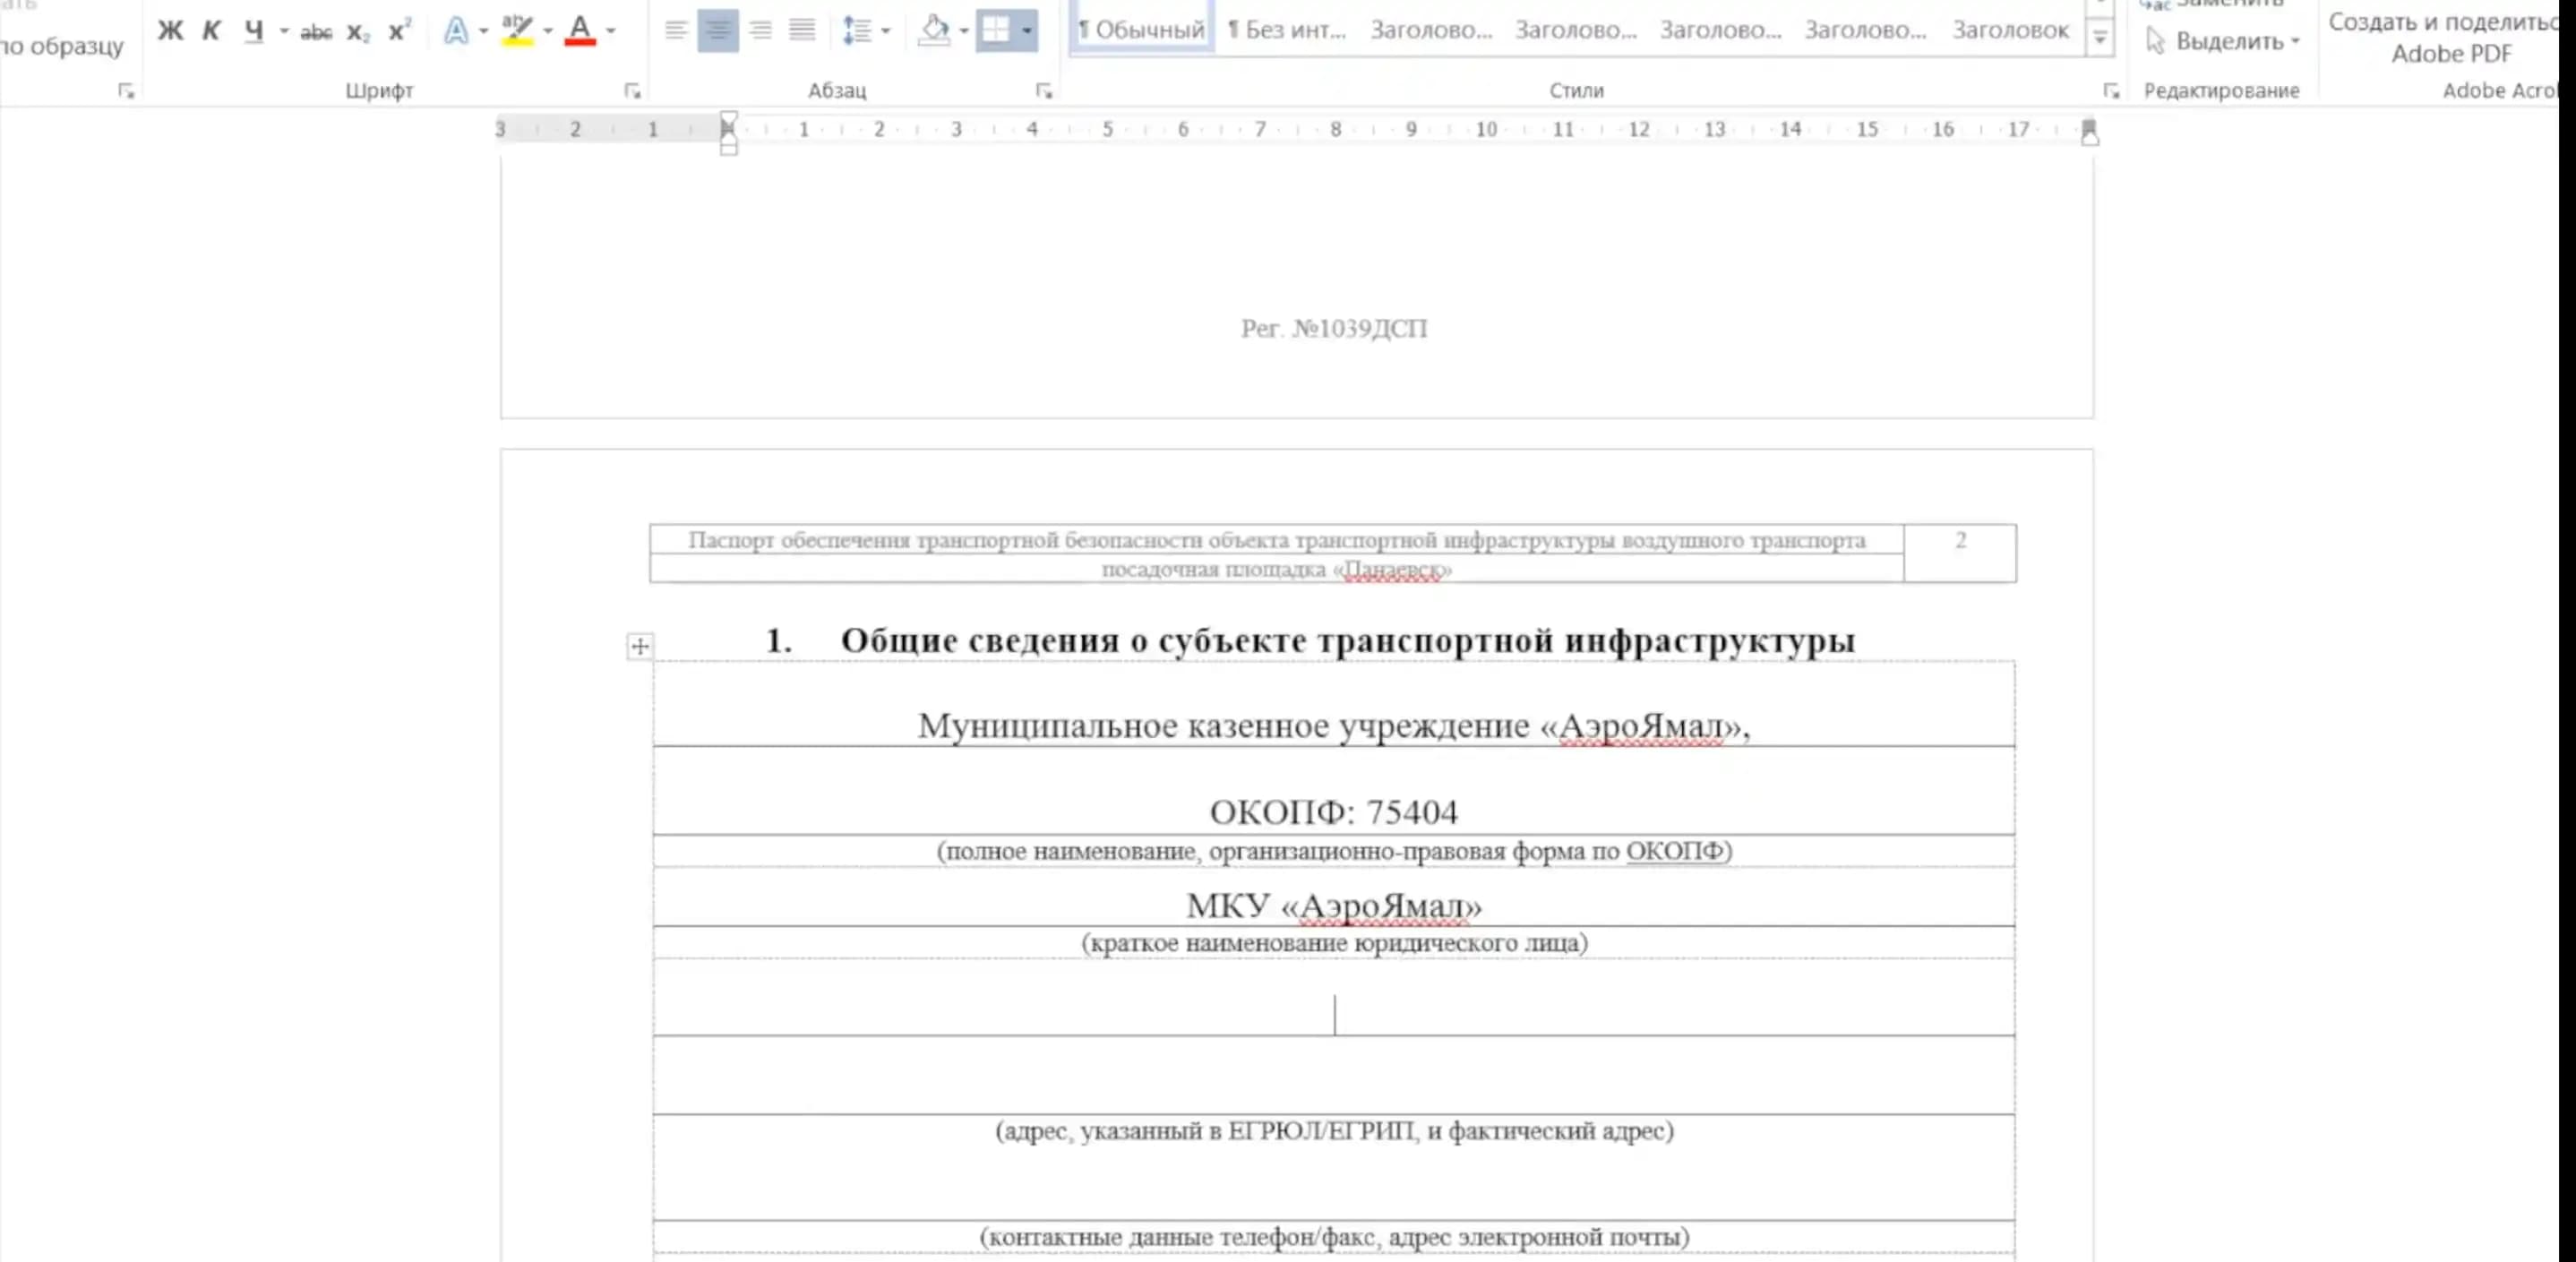Screen dimensions: 2576x1262
Task: Click footer text Рег. №1039ДСП
Action: (1334, 329)
